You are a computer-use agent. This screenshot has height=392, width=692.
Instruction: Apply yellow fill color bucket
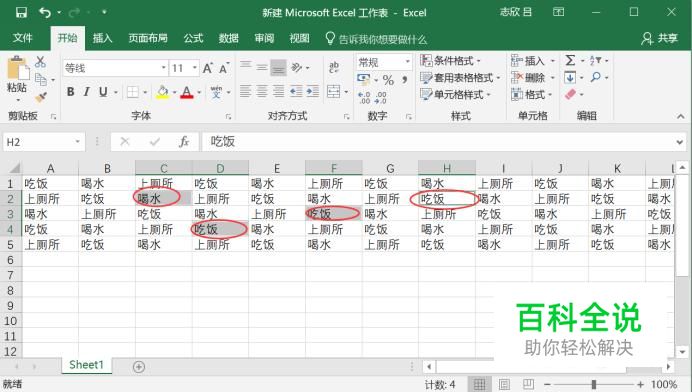coord(162,92)
